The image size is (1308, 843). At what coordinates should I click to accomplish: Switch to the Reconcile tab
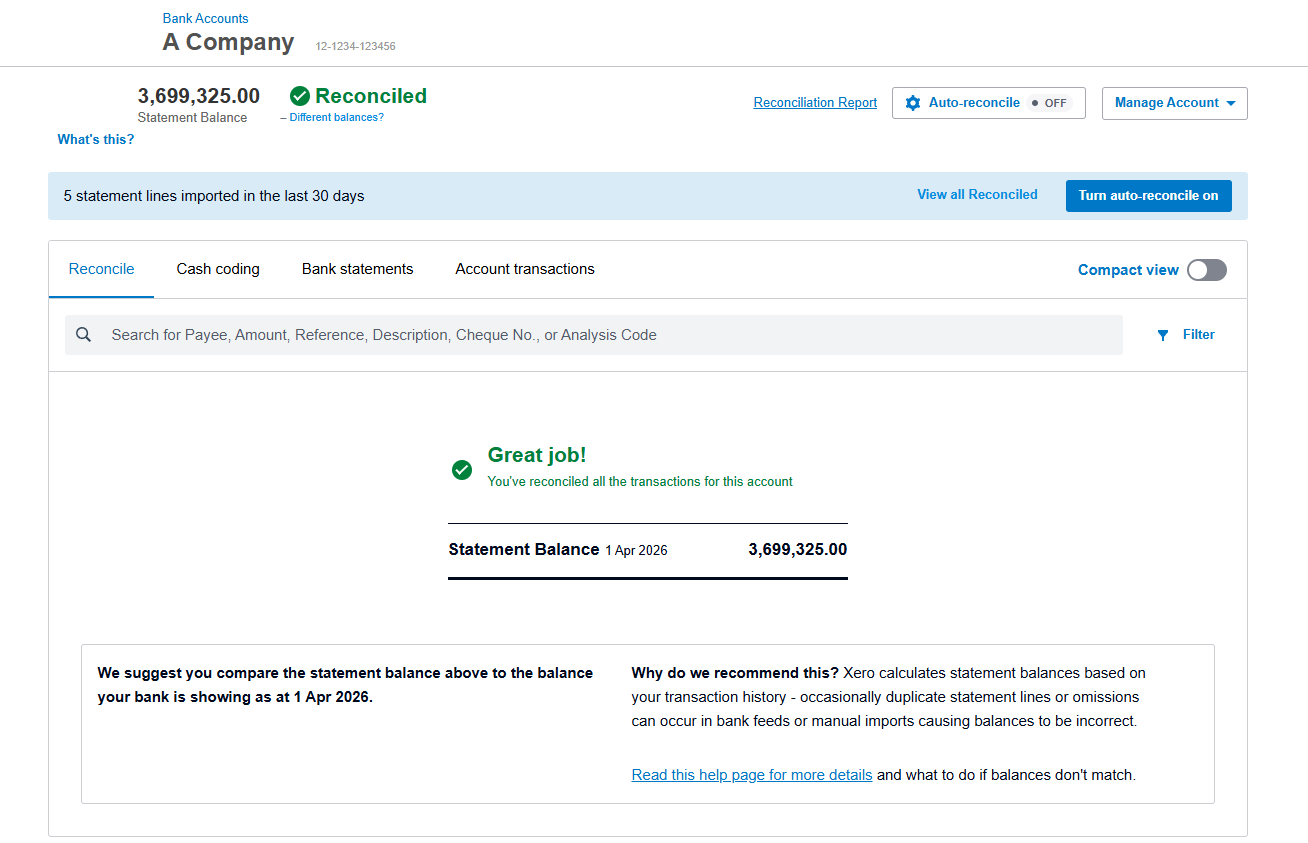101,269
